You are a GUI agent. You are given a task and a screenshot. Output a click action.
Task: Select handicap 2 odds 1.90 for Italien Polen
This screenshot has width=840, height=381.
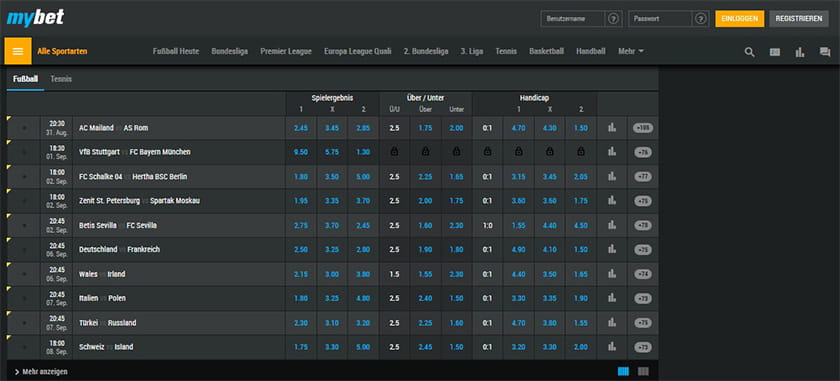click(581, 298)
